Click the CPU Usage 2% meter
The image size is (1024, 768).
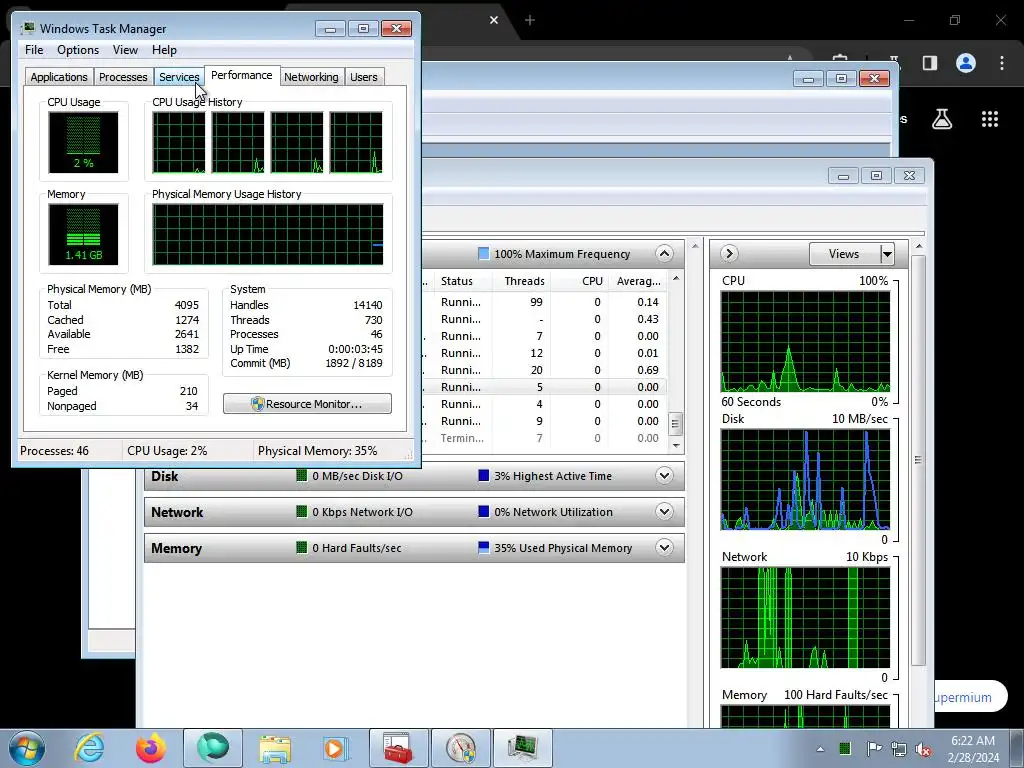pyautogui.click(x=83, y=142)
